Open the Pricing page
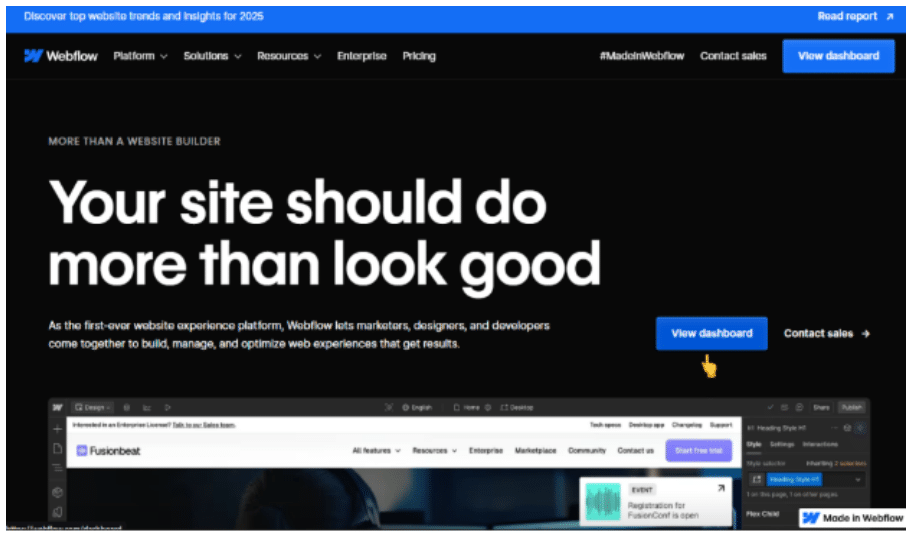This screenshot has height=536, width=914. [x=419, y=56]
